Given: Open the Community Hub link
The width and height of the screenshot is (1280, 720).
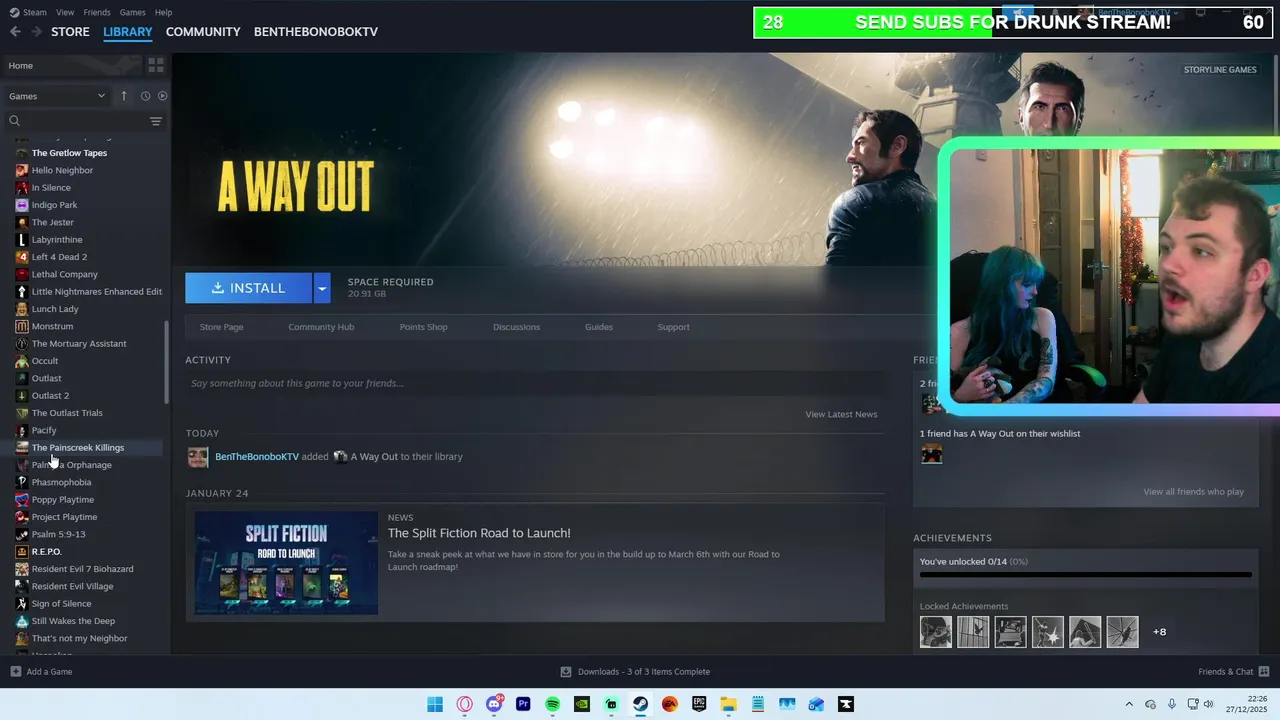Looking at the screenshot, I should [321, 327].
